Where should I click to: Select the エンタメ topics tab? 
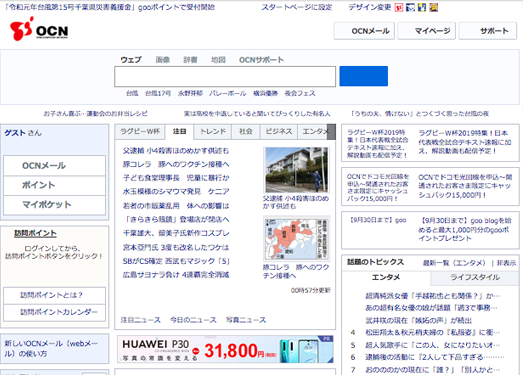386,278
